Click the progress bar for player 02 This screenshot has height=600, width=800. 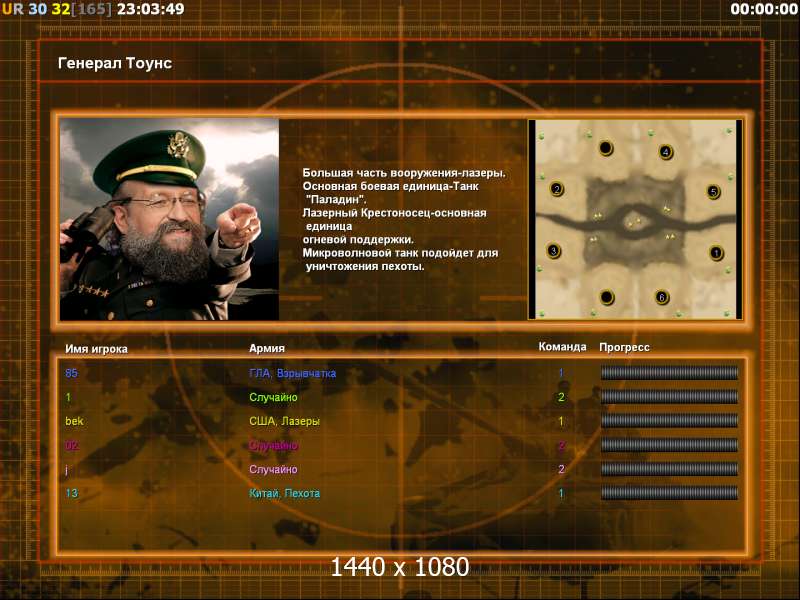[x=669, y=445]
